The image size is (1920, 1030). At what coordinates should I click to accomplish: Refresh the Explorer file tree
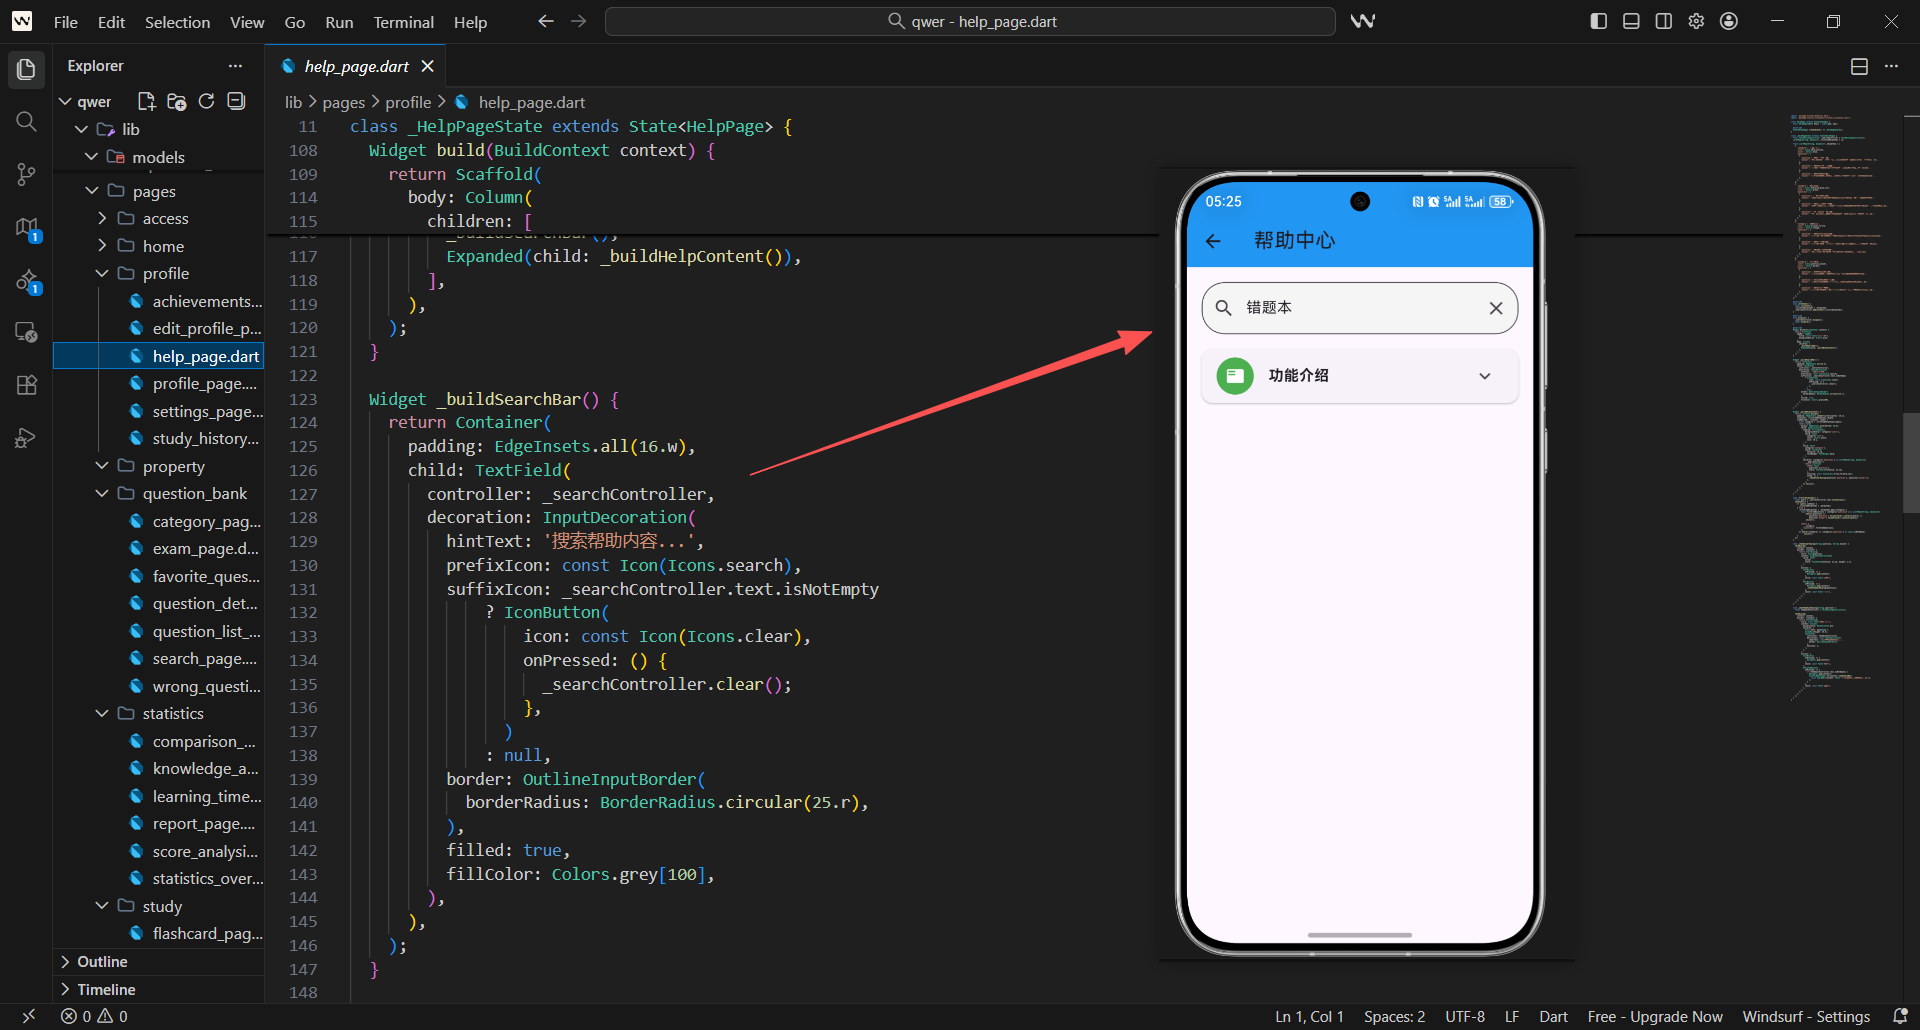click(x=206, y=101)
